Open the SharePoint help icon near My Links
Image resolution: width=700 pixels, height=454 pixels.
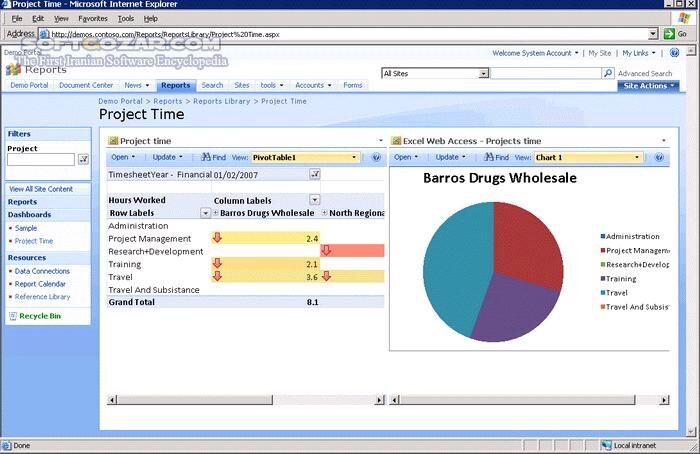click(677, 53)
